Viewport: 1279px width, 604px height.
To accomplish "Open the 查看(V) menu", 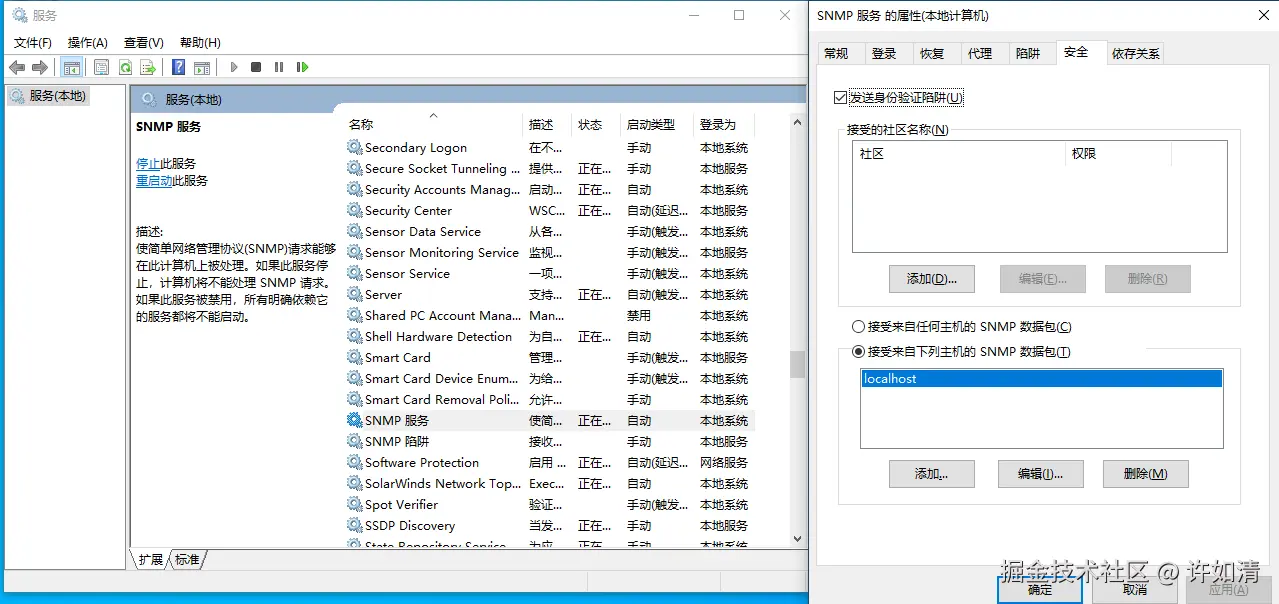I will click(144, 42).
